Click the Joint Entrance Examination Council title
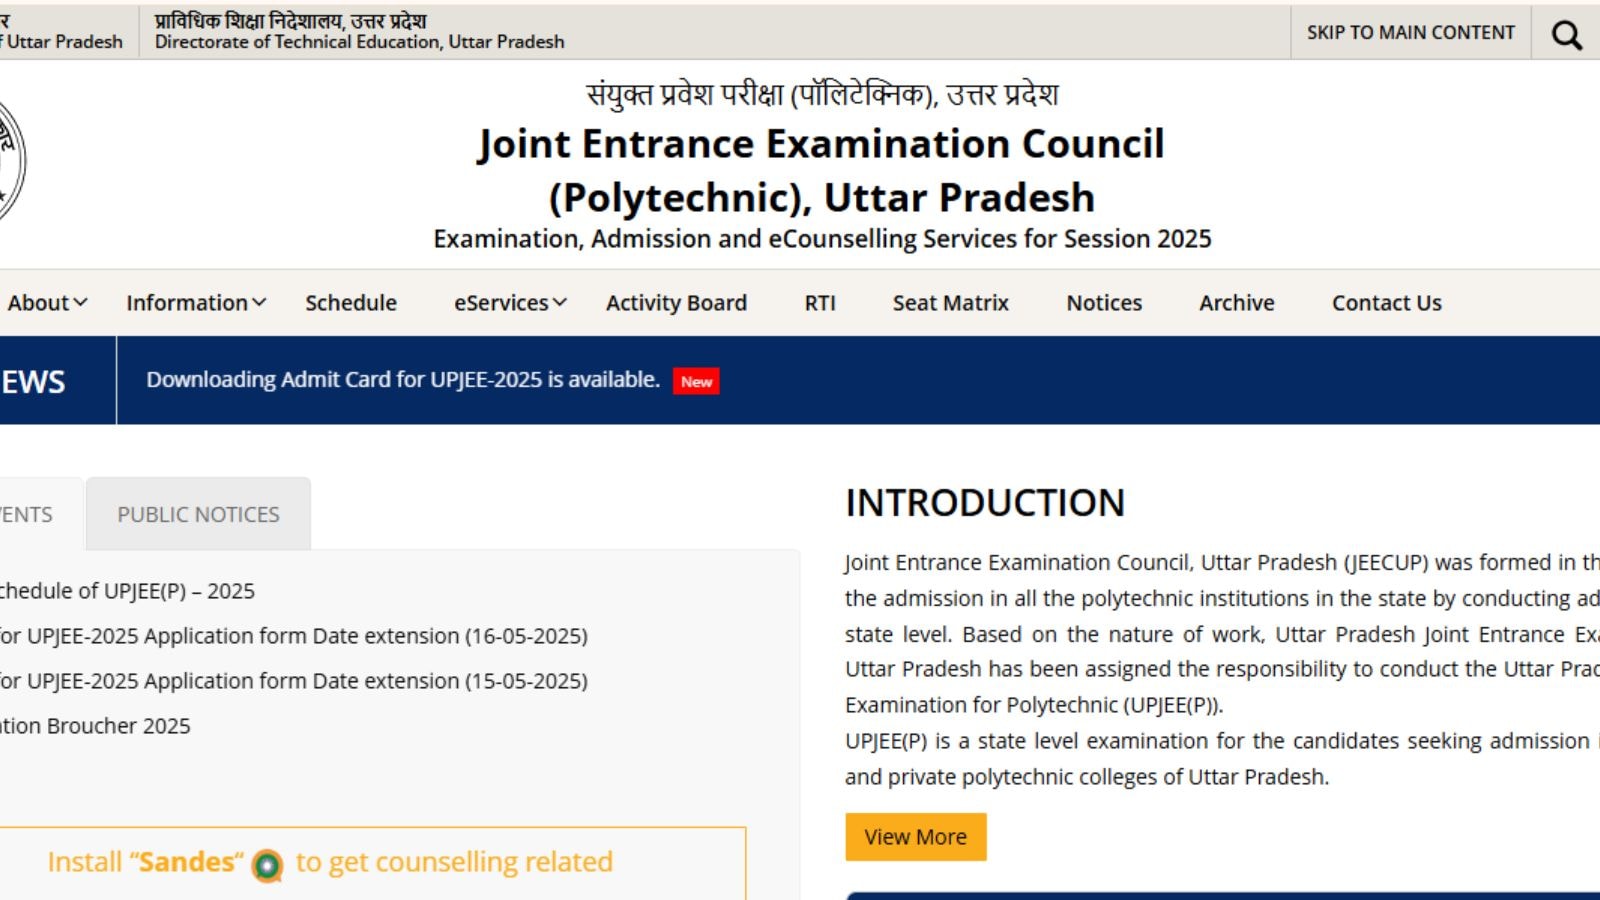Viewport: 1600px width, 900px height. [821, 171]
